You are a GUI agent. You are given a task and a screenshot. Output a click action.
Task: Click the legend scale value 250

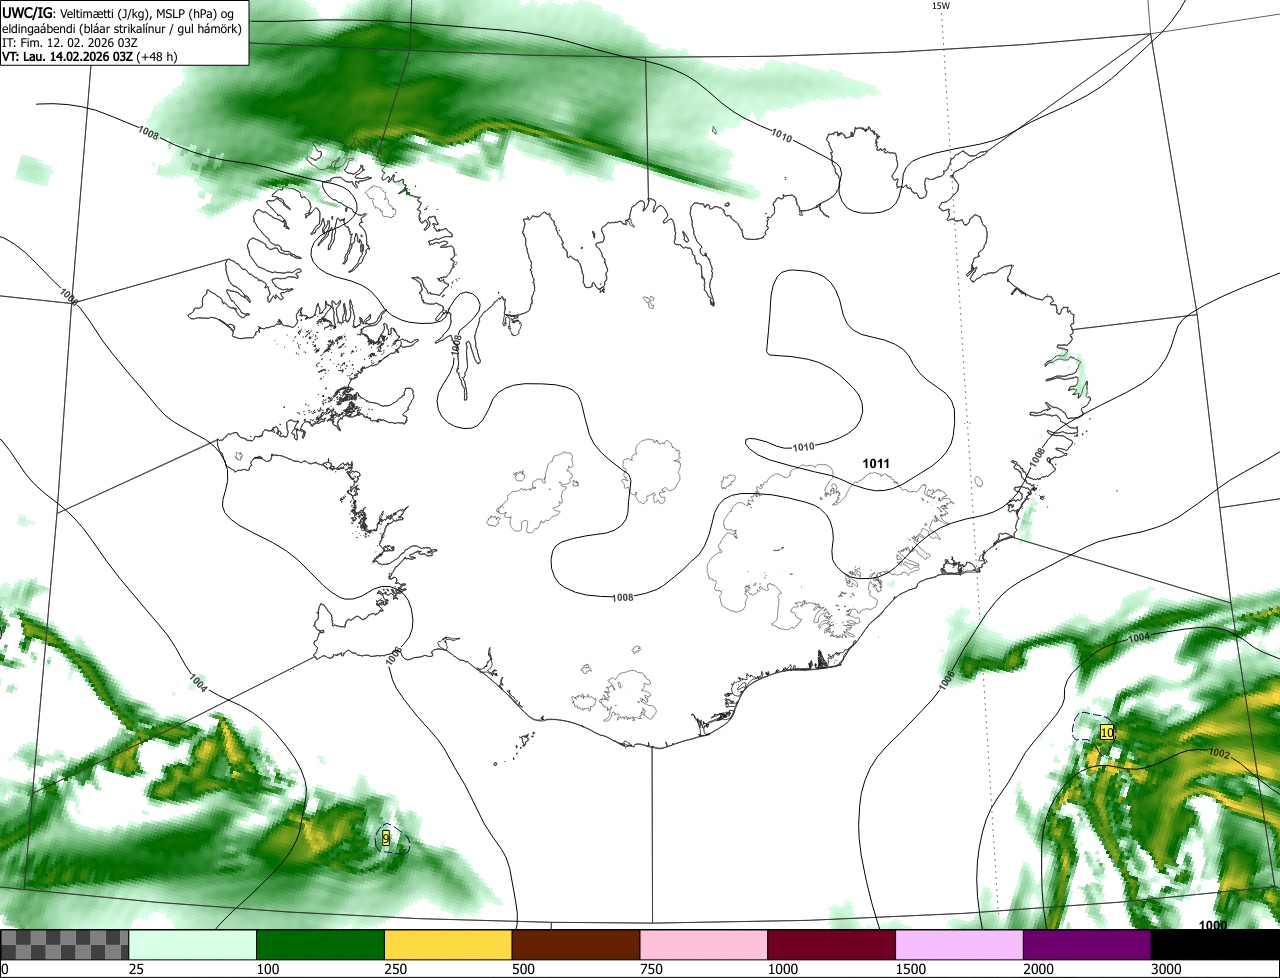click(x=396, y=969)
